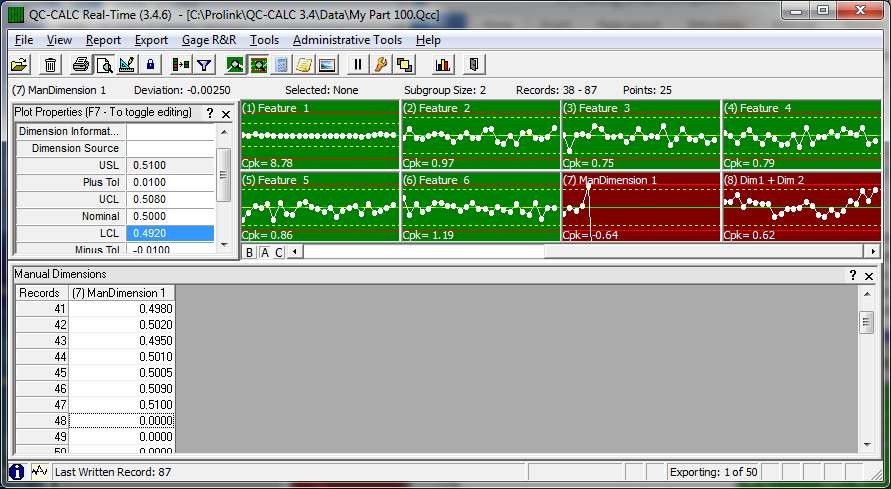Click Manual Dimensions help question mark
Screen dimensions: 891x489
pyautogui.click(x=853, y=275)
